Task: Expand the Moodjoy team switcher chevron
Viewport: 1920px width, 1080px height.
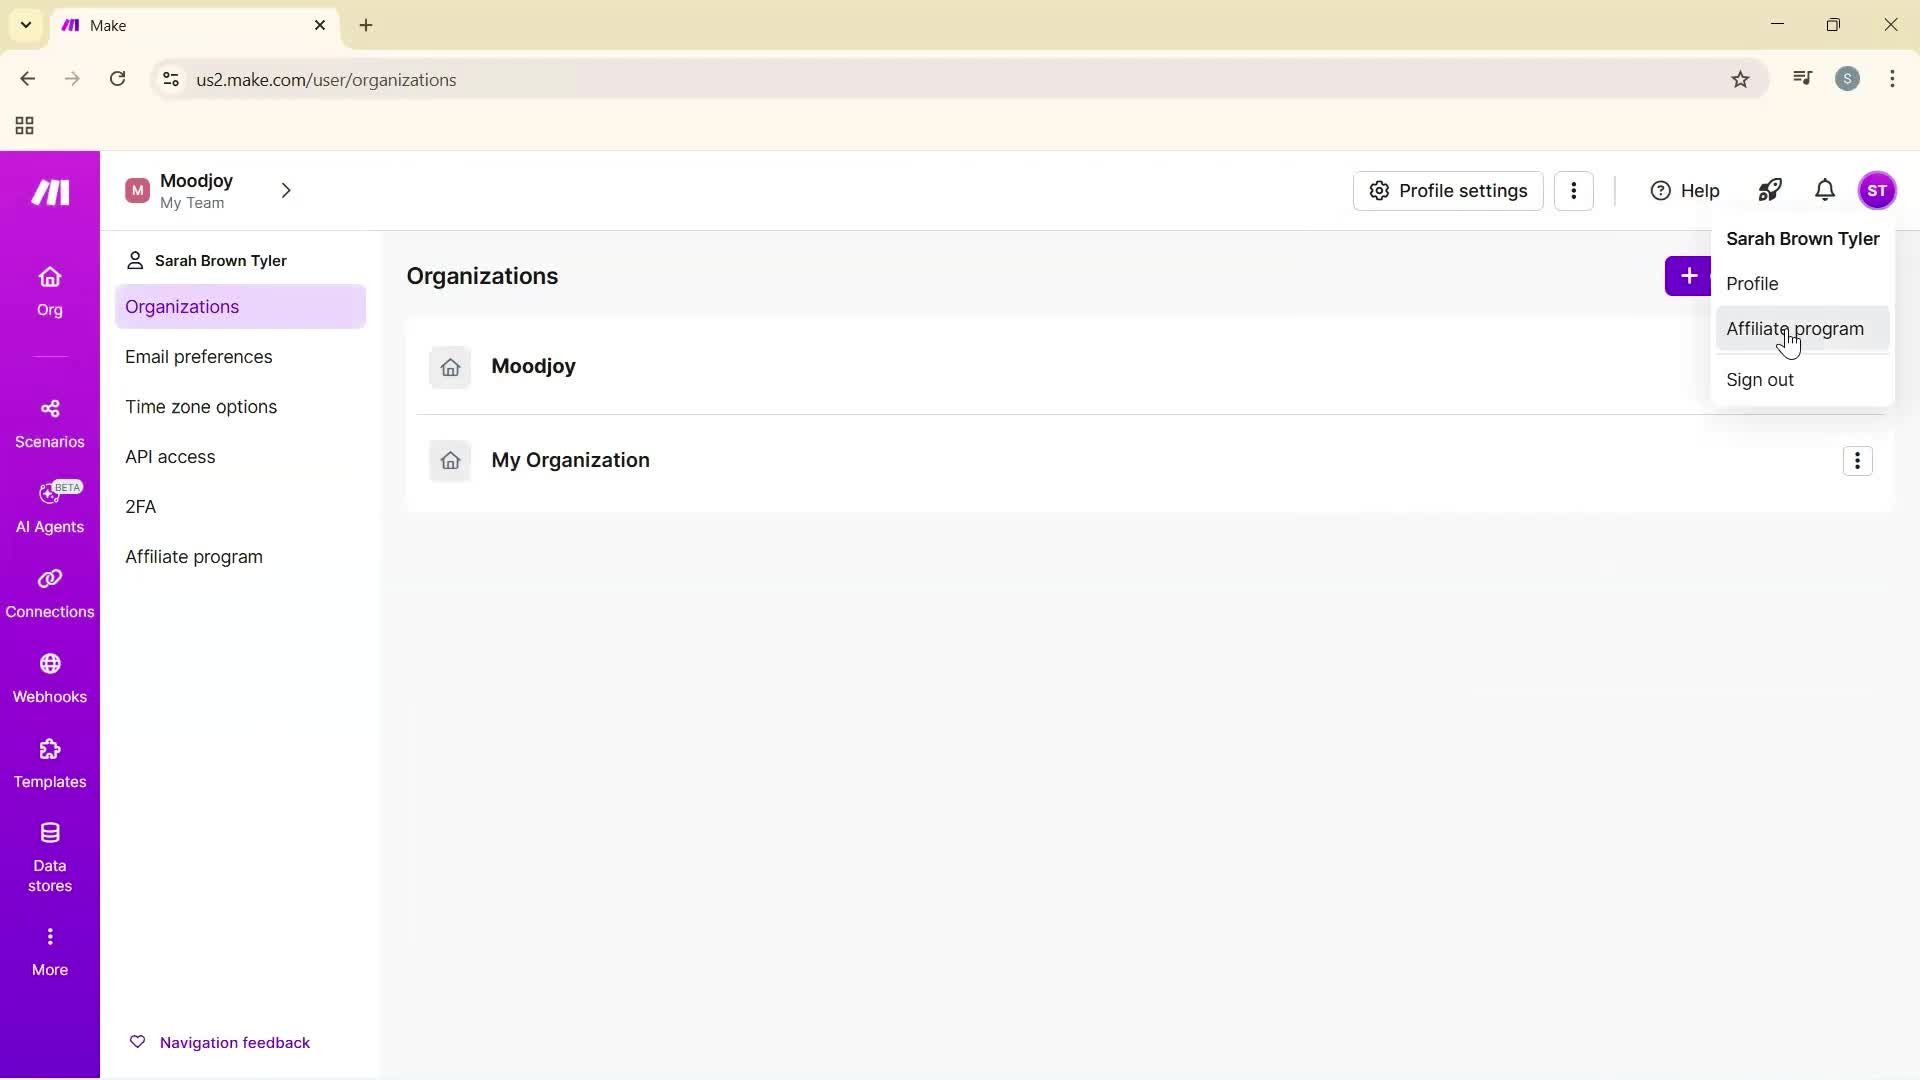Action: [x=286, y=190]
